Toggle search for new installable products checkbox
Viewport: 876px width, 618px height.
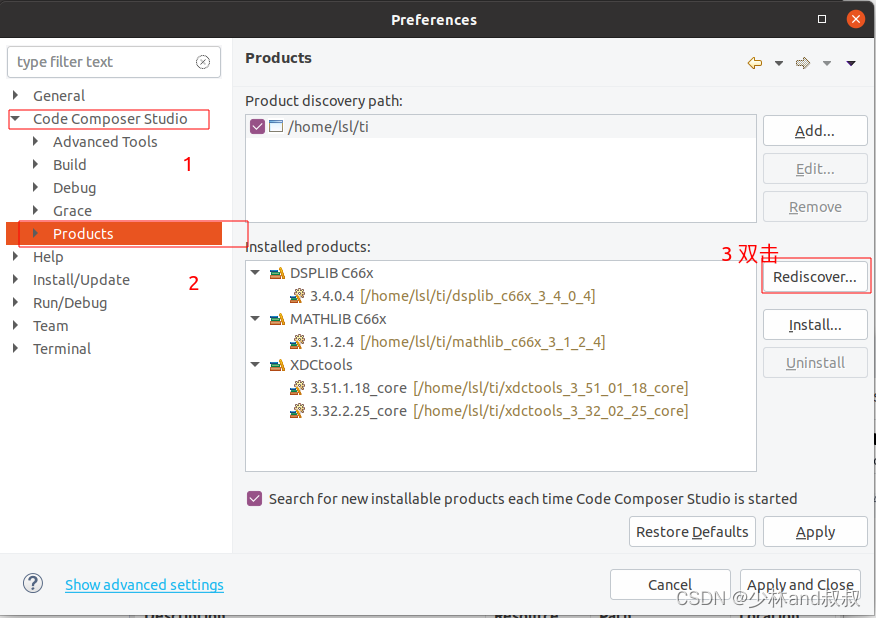(x=254, y=498)
